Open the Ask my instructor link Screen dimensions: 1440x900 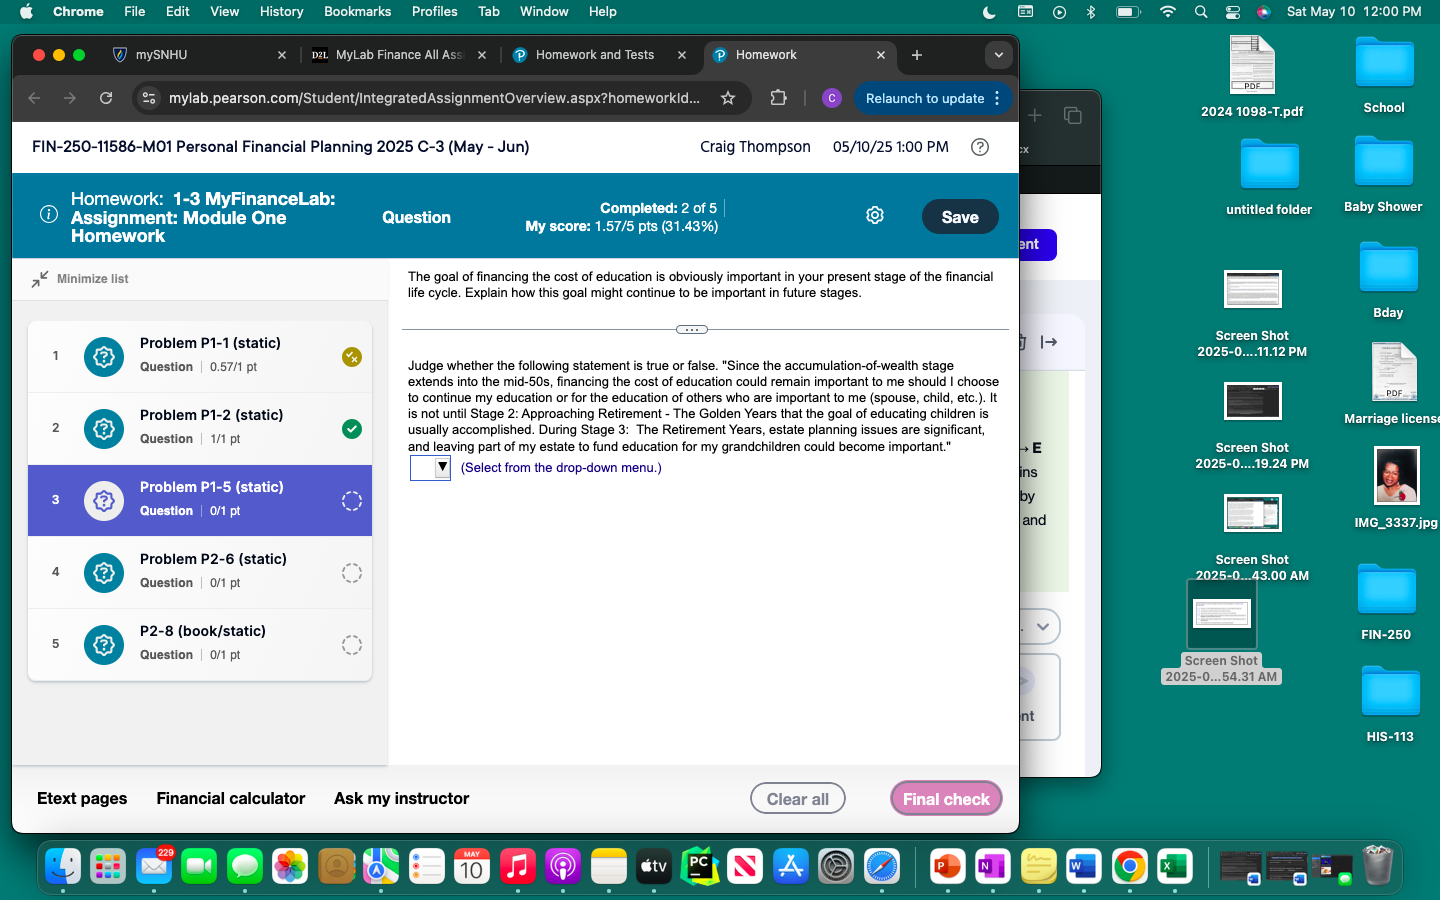[x=401, y=798]
